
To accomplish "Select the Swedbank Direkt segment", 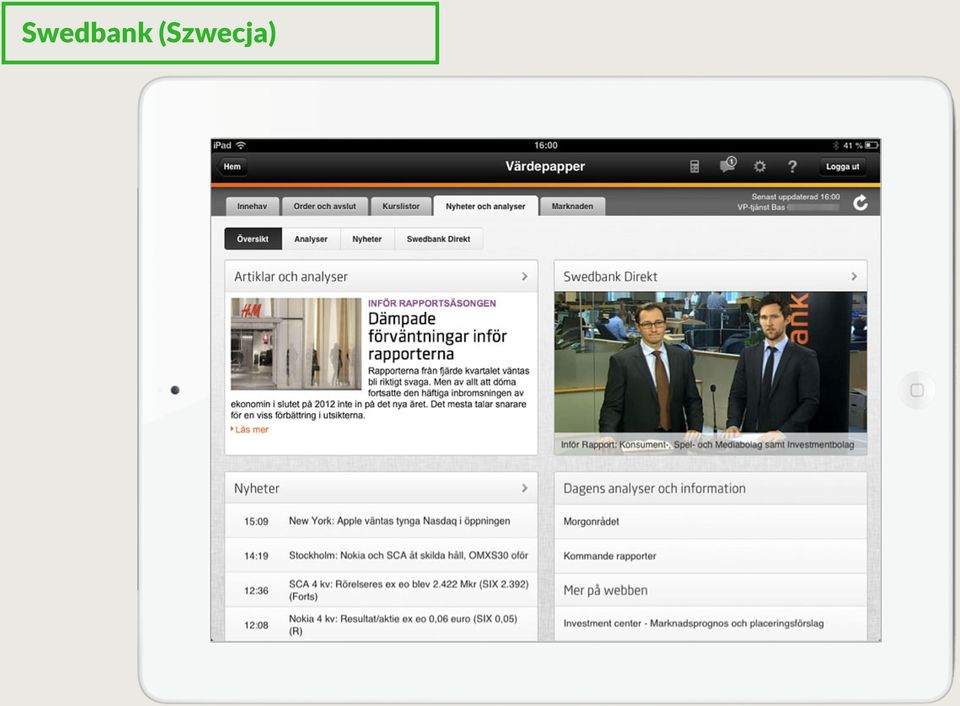I will (x=438, y=239).
